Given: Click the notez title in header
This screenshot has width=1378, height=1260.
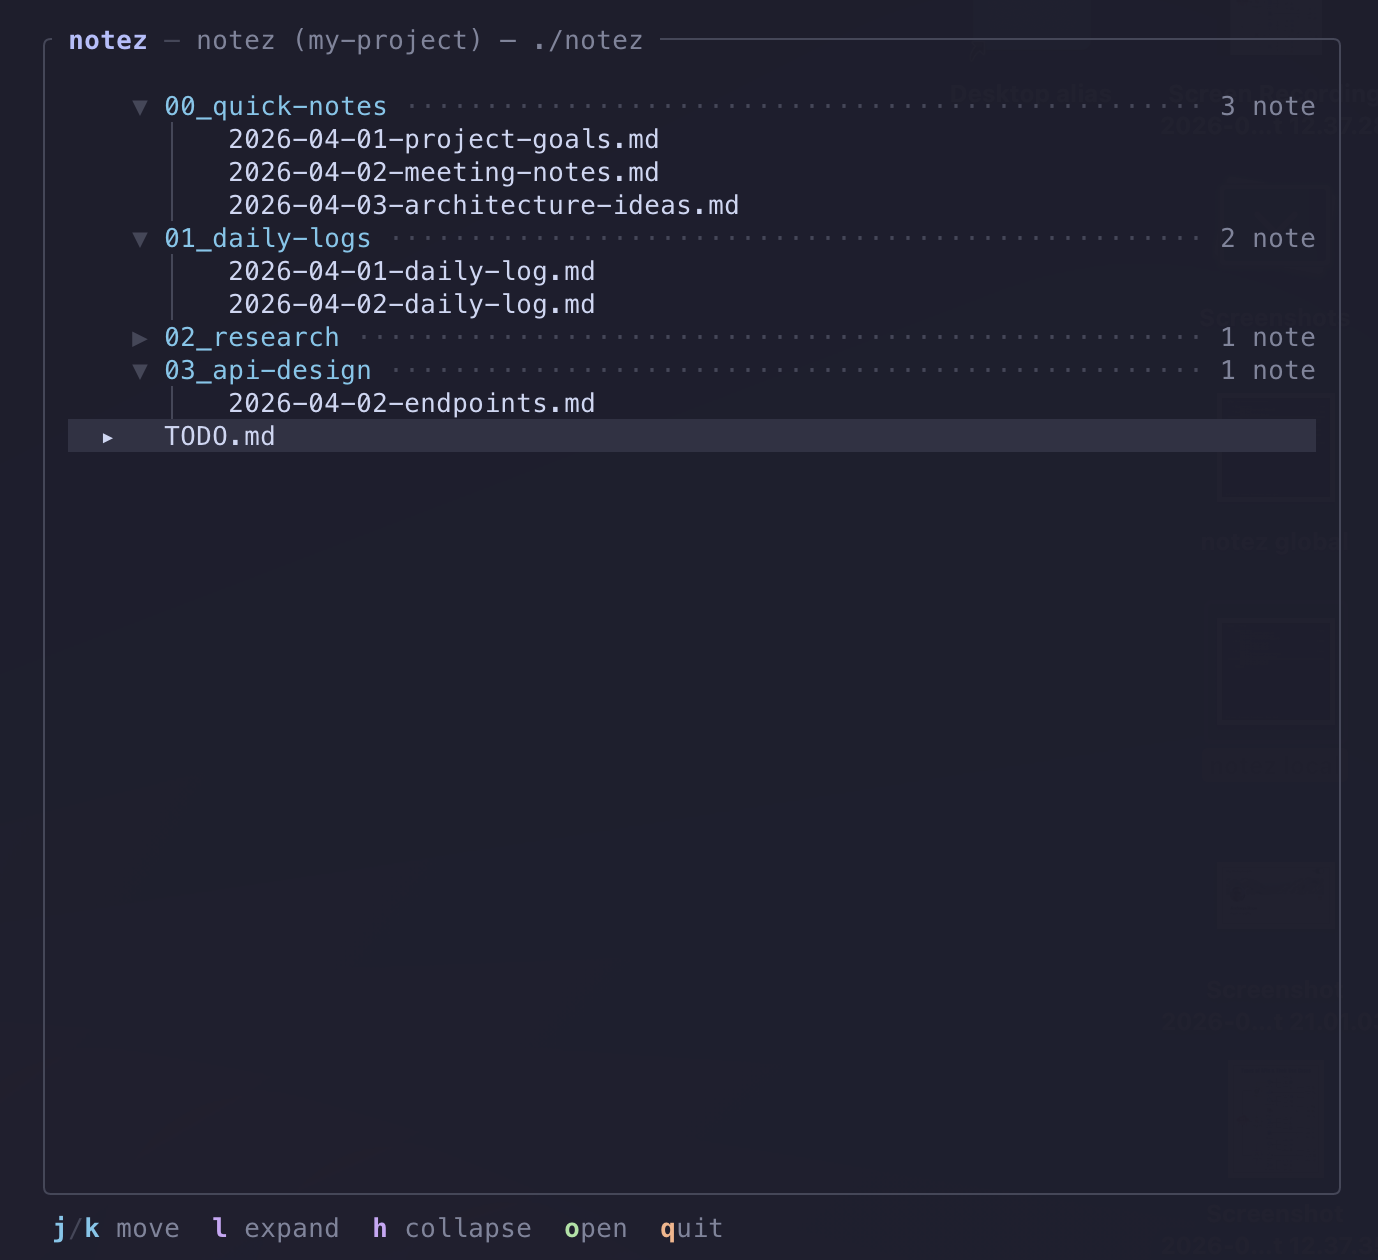Looking at the screenshot, I should coord(108,41).
